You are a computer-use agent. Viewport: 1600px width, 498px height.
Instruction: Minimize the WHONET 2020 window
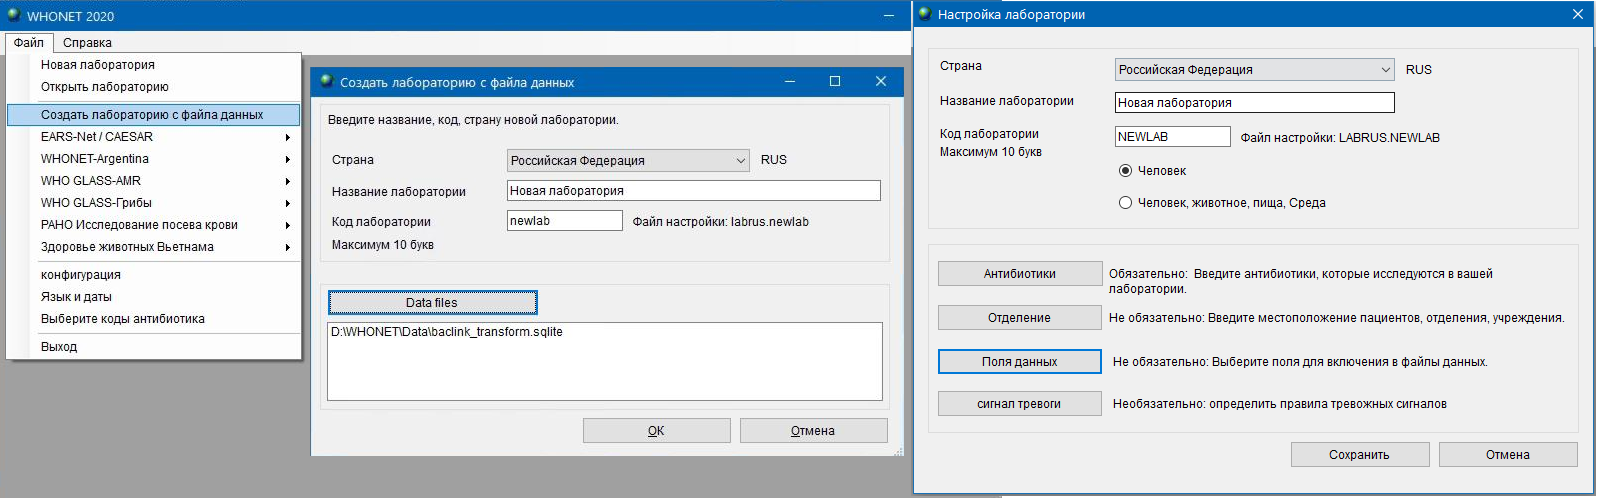[889, 15]
